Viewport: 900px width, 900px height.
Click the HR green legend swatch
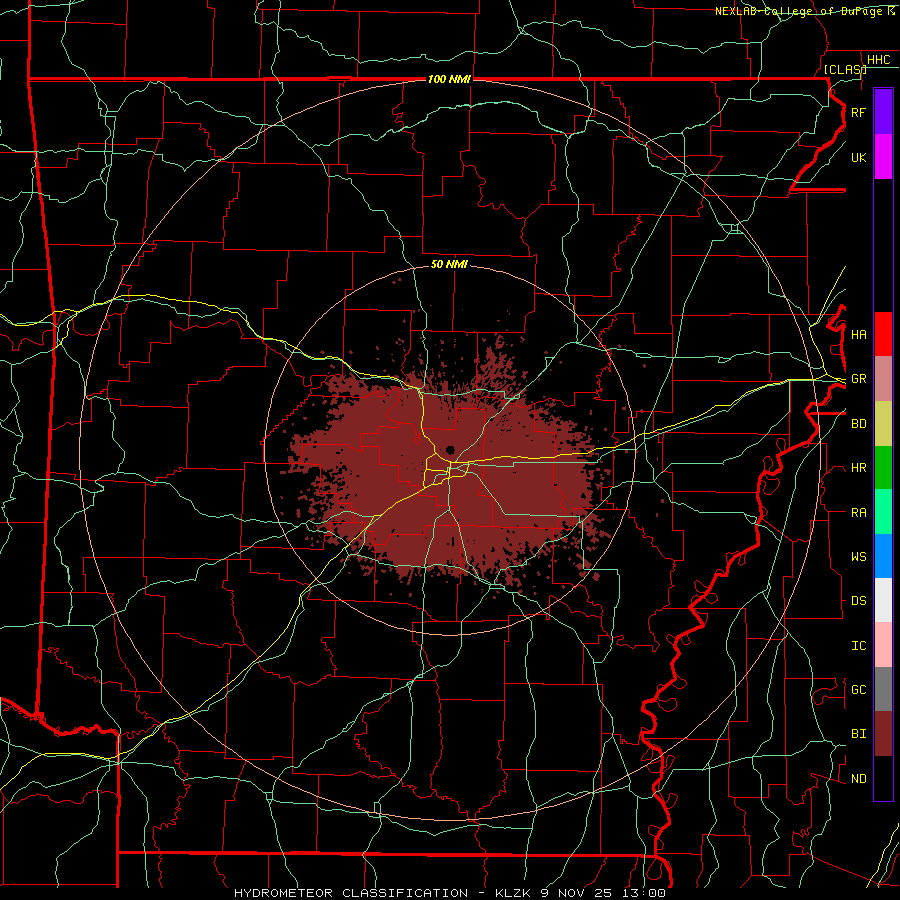(x=883, y=468)
